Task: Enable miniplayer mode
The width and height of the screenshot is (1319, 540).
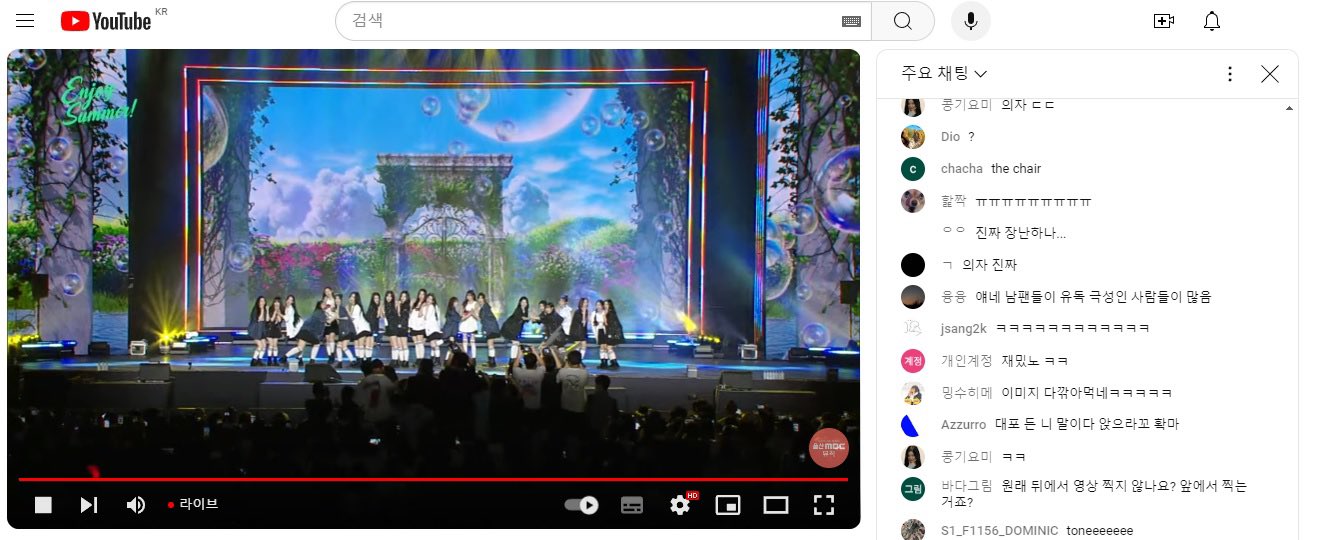Action: [x=728, y=505]
